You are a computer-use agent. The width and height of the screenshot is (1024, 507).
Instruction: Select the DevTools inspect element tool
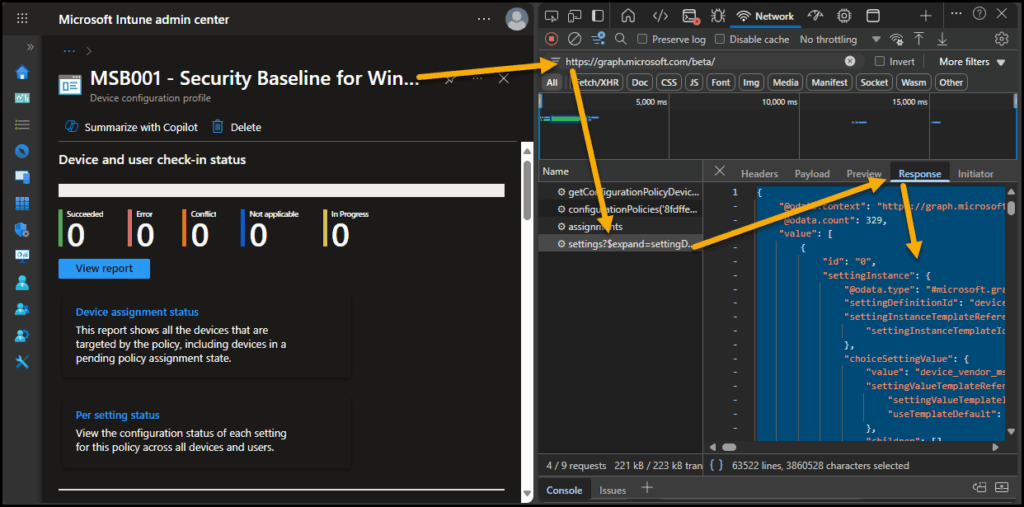tap(552, 16)
